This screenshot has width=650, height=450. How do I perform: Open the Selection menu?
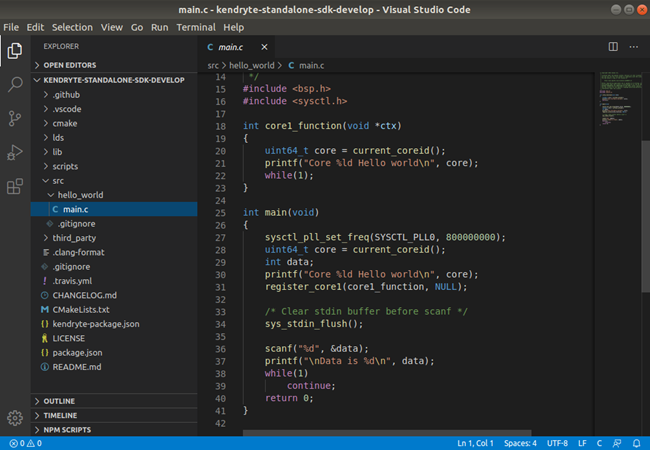[x=72, y=27]
